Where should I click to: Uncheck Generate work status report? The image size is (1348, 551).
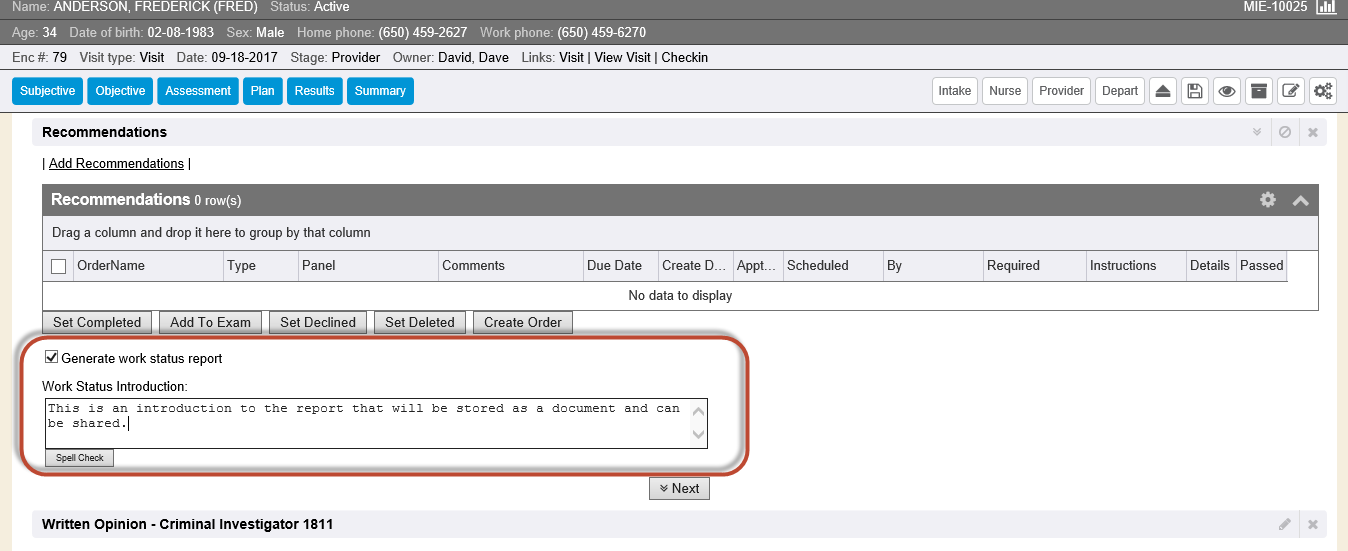[x=52, y=358]
